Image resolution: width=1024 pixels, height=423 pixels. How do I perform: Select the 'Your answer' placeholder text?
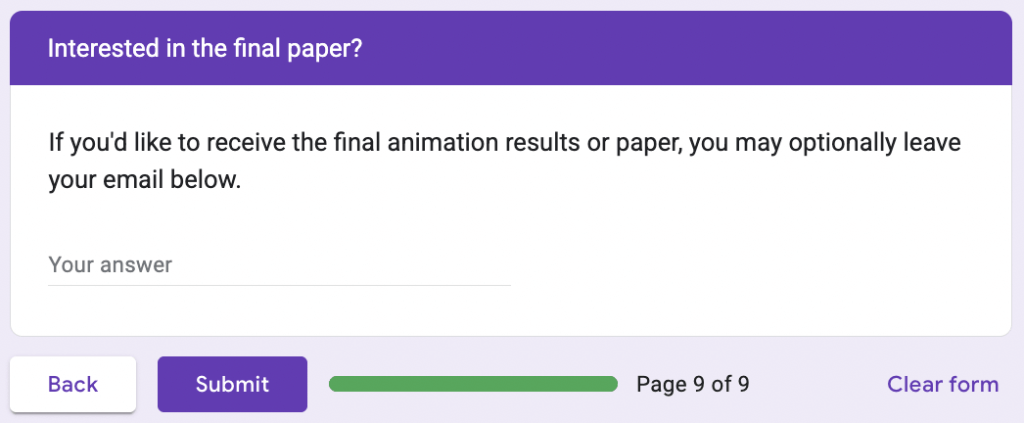pos(110,265)
